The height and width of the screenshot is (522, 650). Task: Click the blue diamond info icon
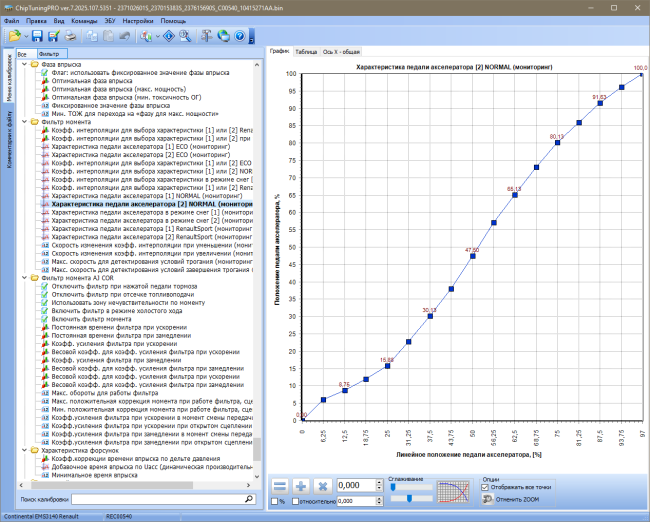pyautogui.click(x=169, y=36)
